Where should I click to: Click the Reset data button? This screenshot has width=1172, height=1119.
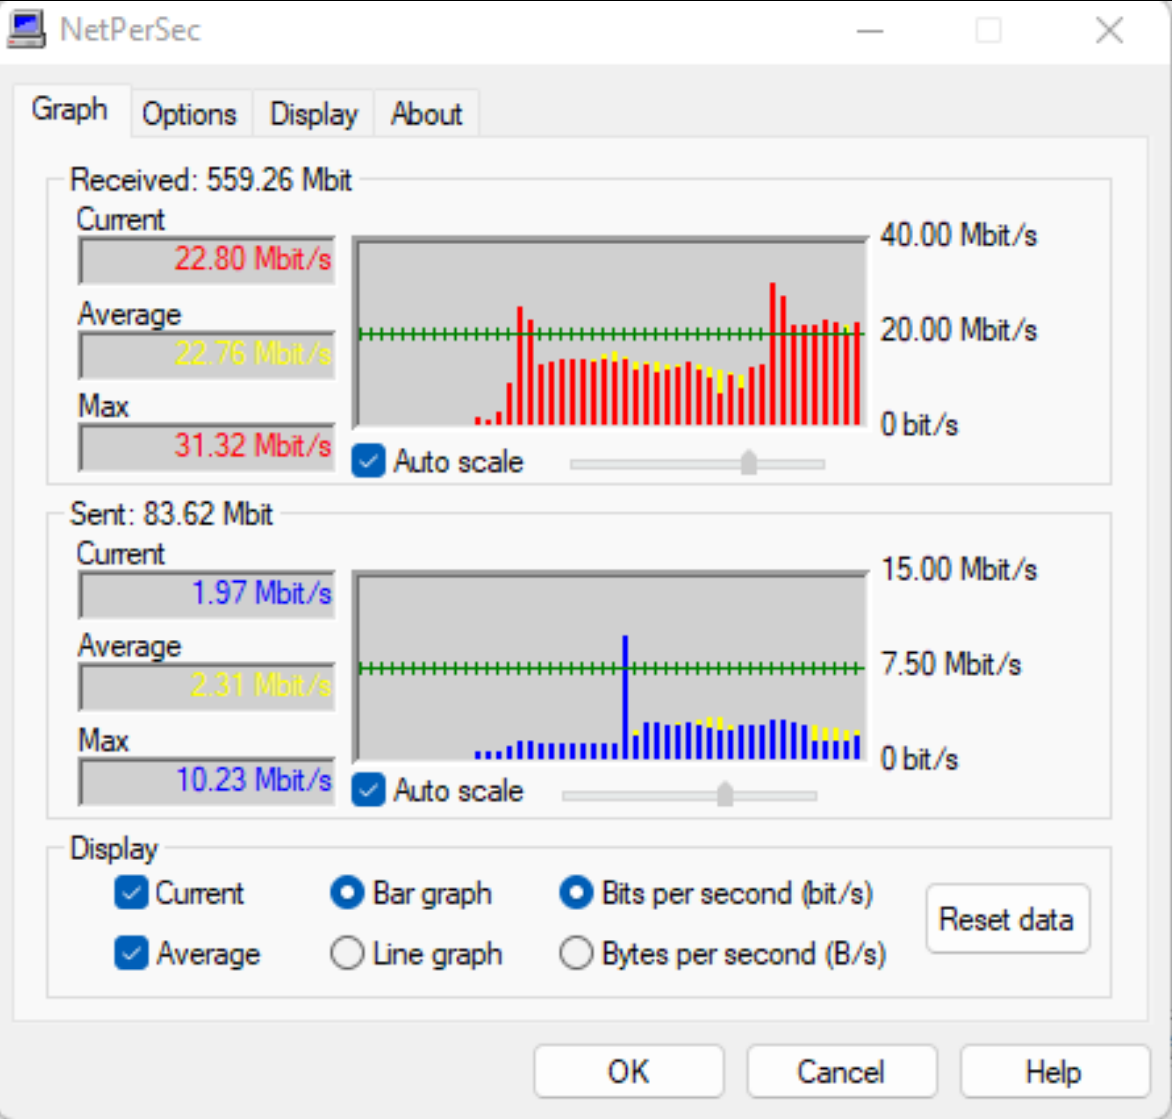coord(1007,919)
